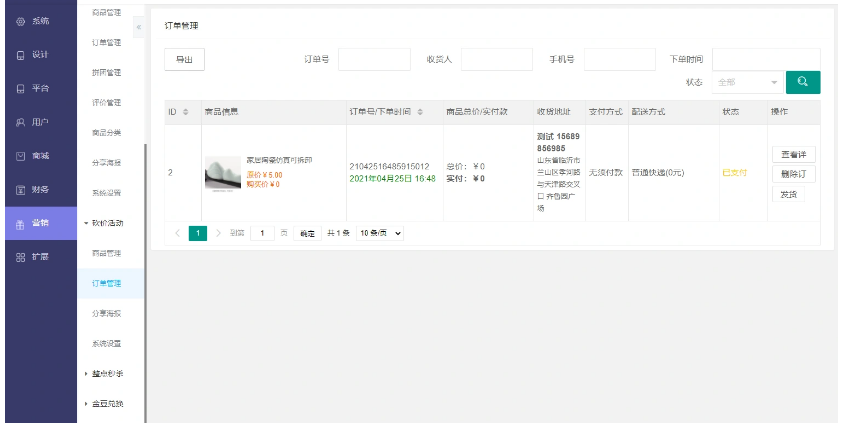Viewport: 852px width, 423px height.
Task: Open 评价管理 in the submenu
Action: pos(106,103)
